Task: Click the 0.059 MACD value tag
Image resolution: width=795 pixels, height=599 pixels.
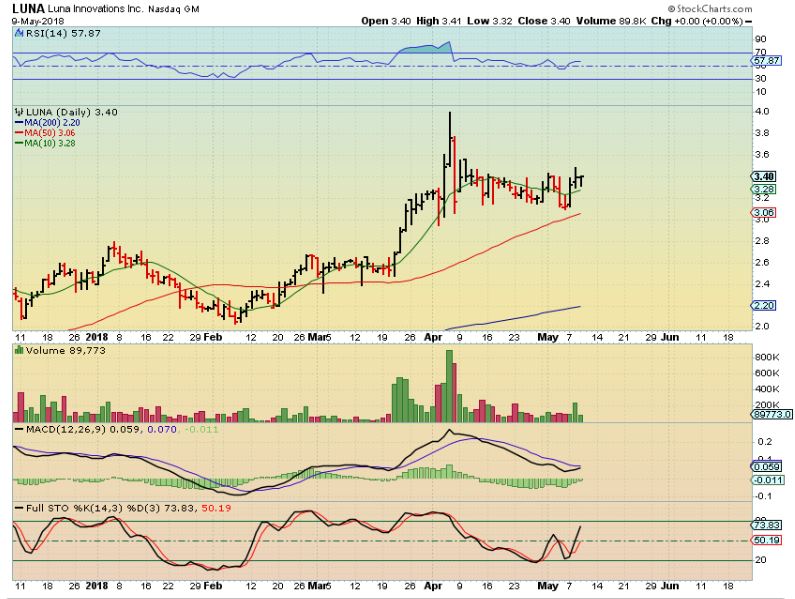Action: point(767,467)
